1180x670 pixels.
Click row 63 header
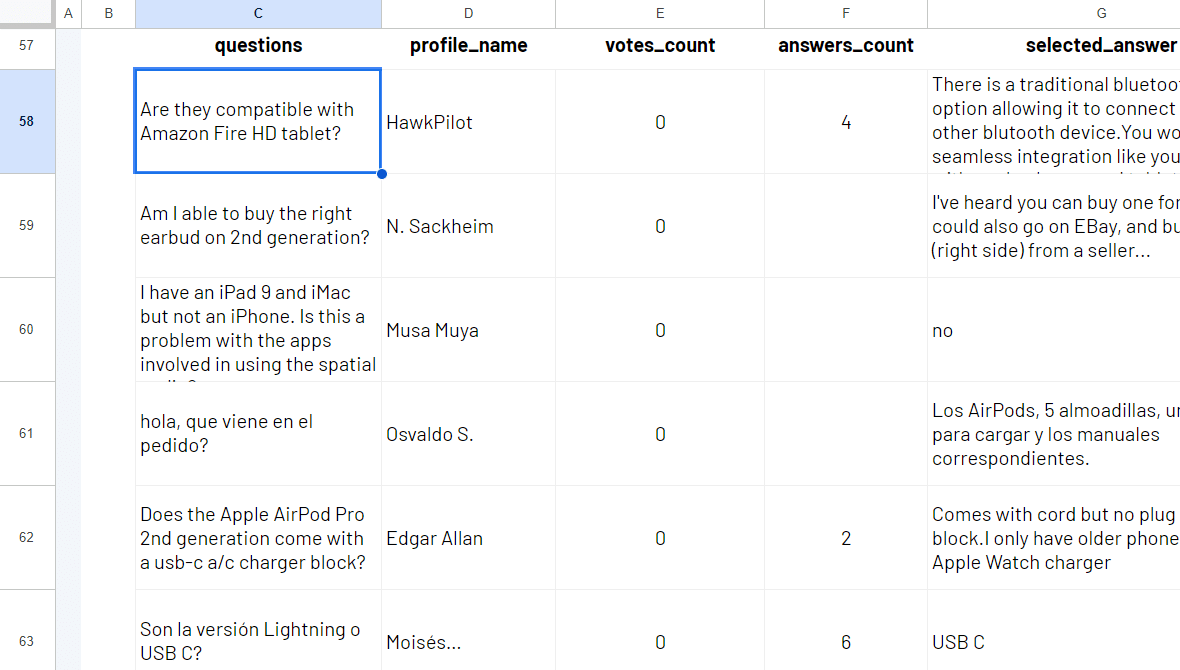27,641
